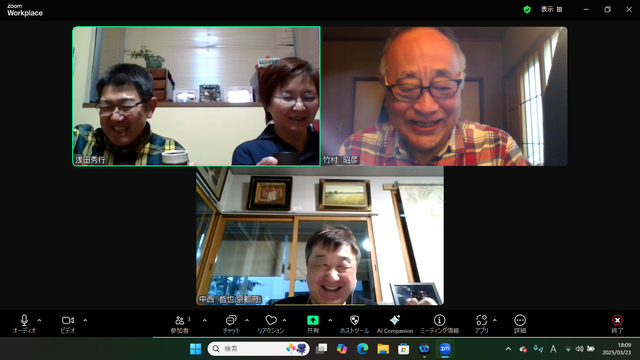Image resolution: width=640 pixels, height=360 pixels.
Task: Show hidden system tray icons
Action: [x=508, y=349]
